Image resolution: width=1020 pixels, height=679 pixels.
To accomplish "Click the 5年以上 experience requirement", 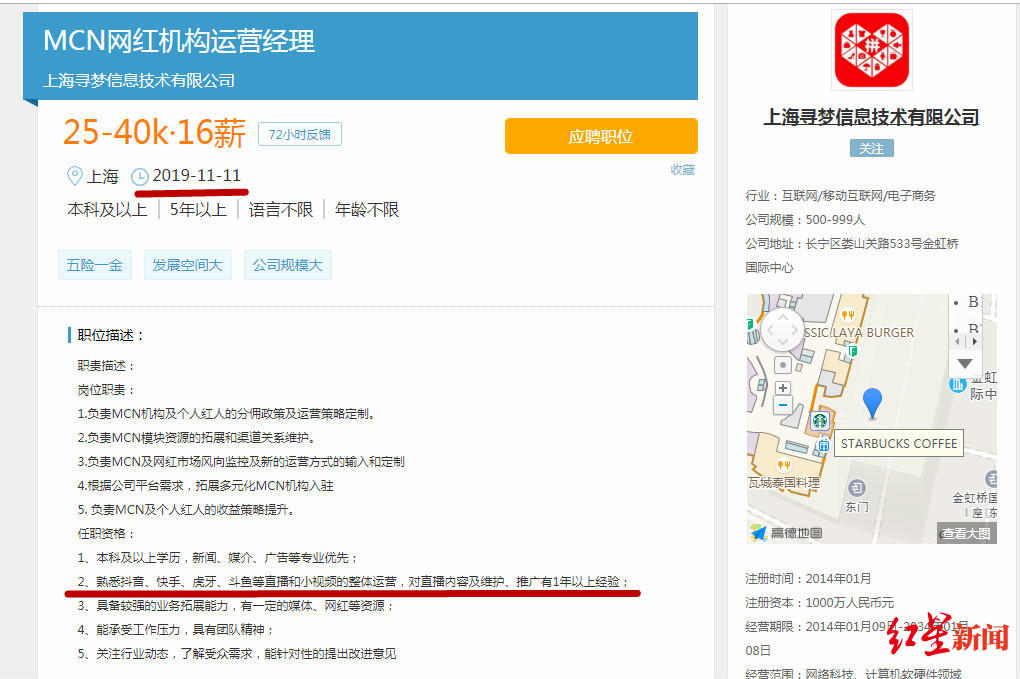I will (x=198, y=210).
